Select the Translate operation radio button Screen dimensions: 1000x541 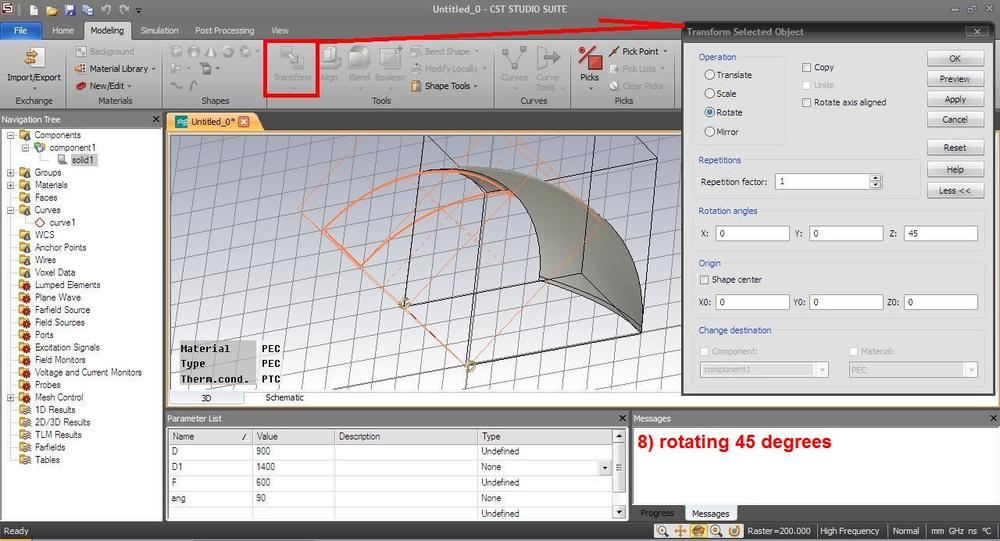(x=709, y=75)
